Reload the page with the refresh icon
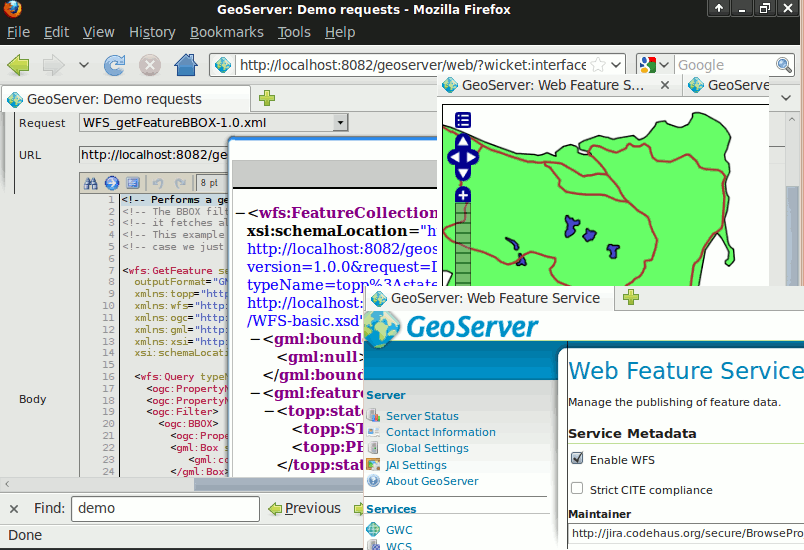This screenshot has height=550, width=804. [115, 65]
